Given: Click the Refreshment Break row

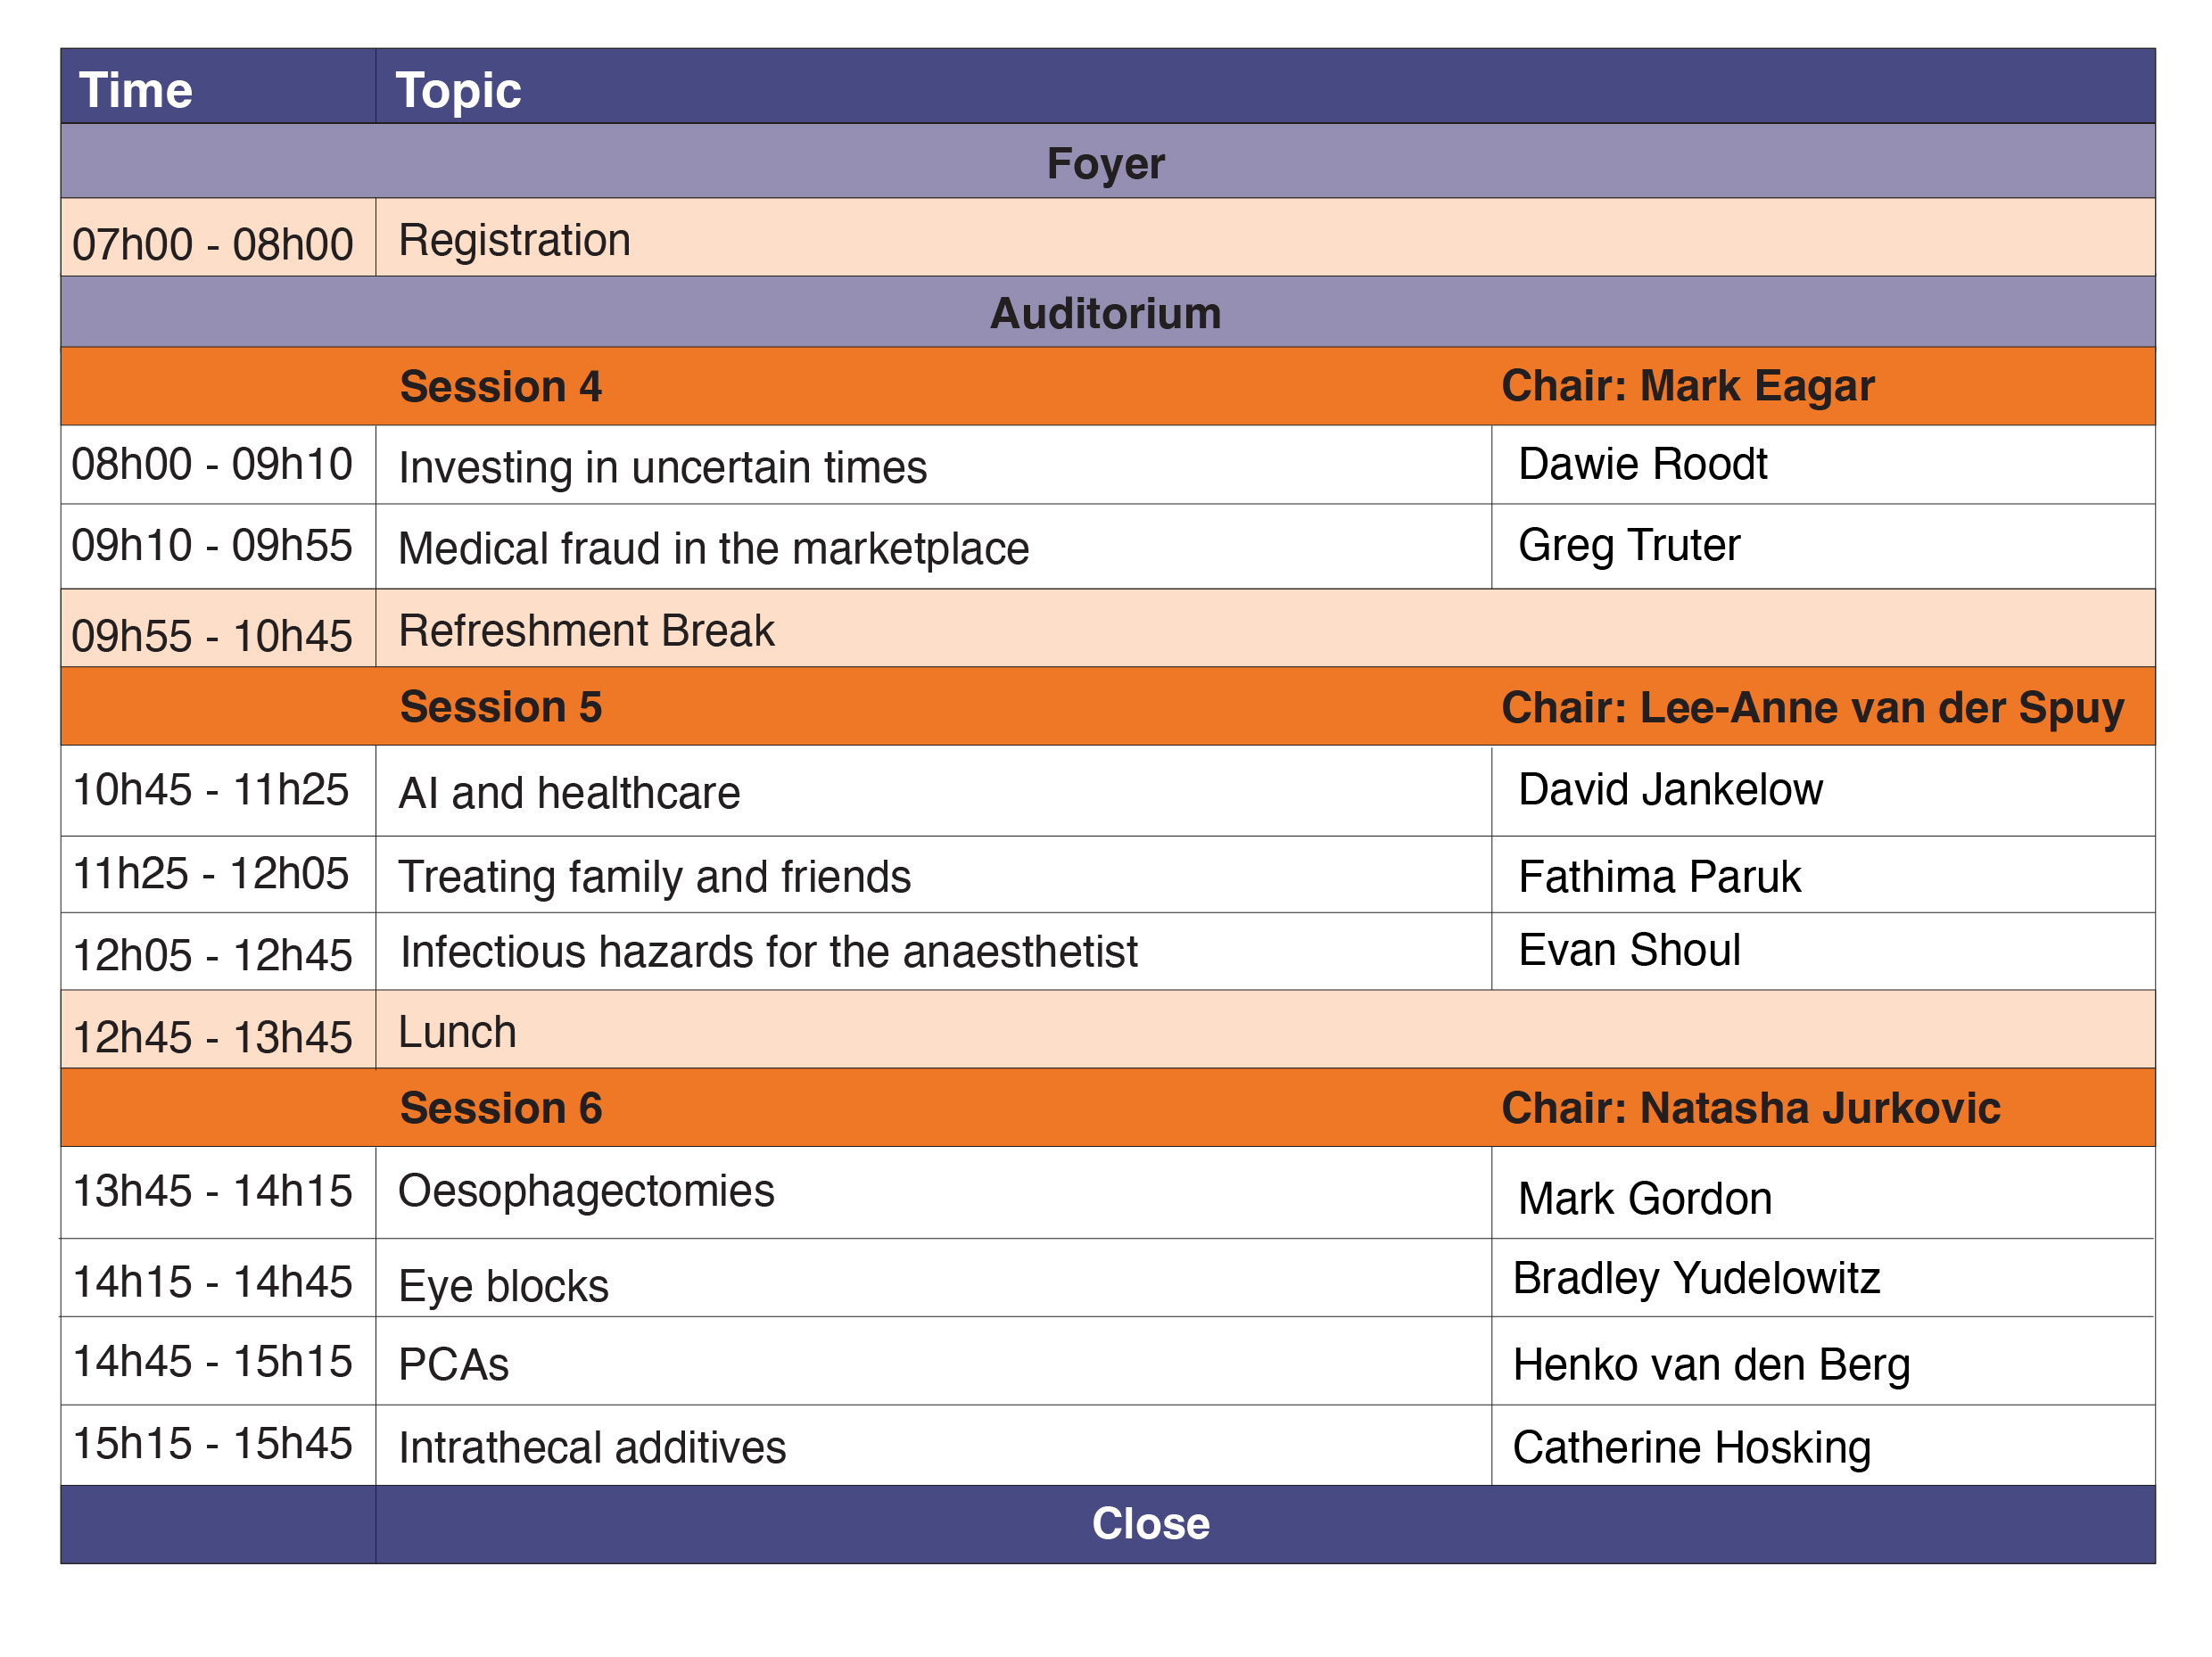Looking at the screenshot, I should [x=1108, y=628].
